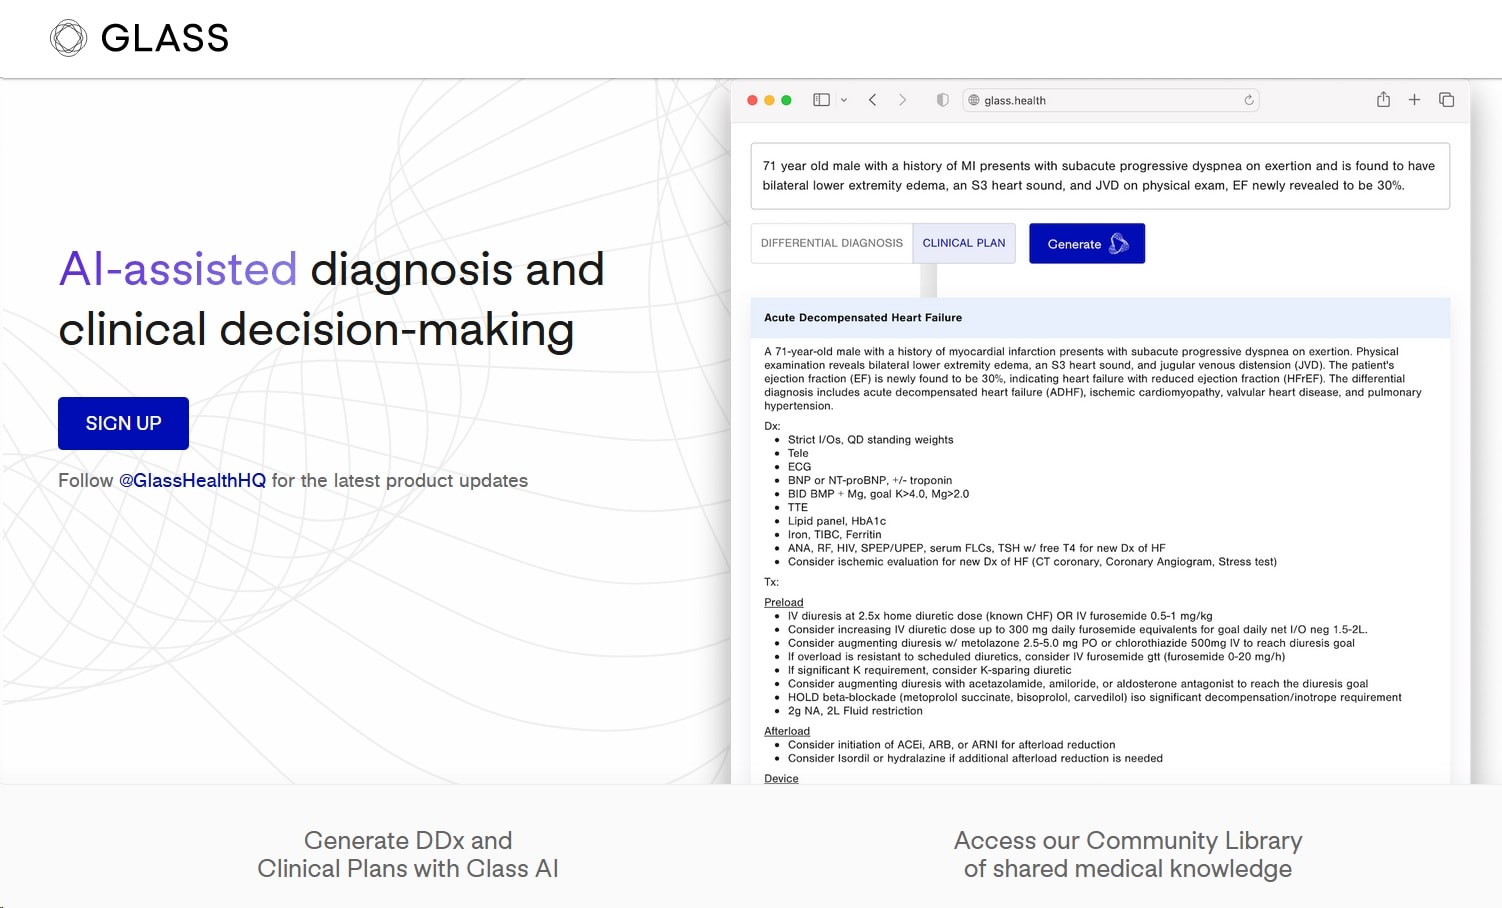Show the tab overview icon

(1446, 99)
